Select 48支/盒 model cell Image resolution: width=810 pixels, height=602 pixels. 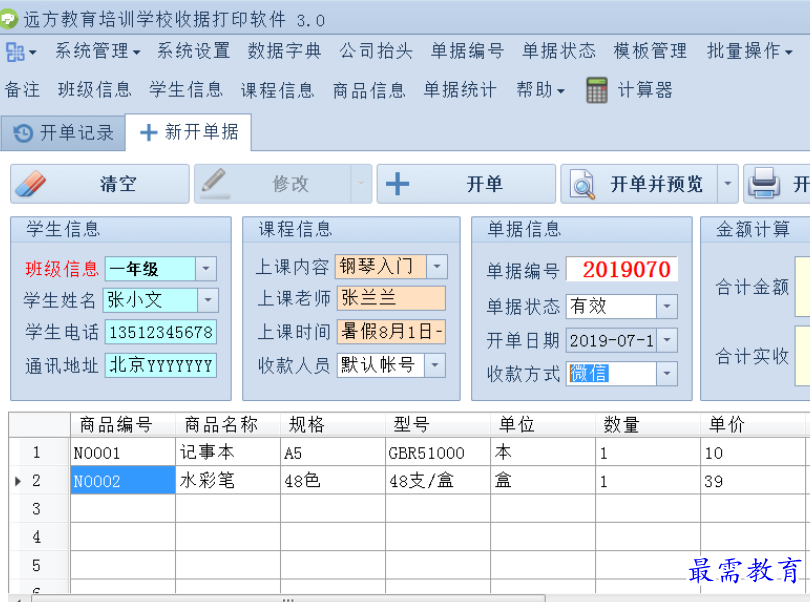[438, 481]
